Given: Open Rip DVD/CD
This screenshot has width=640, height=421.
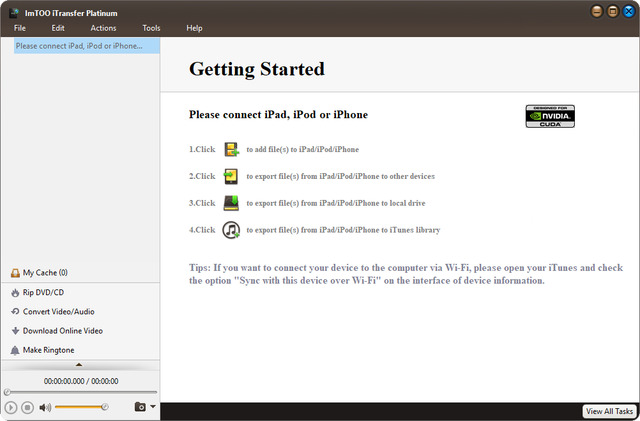Looking at the screenshot, I should [43, 292].
